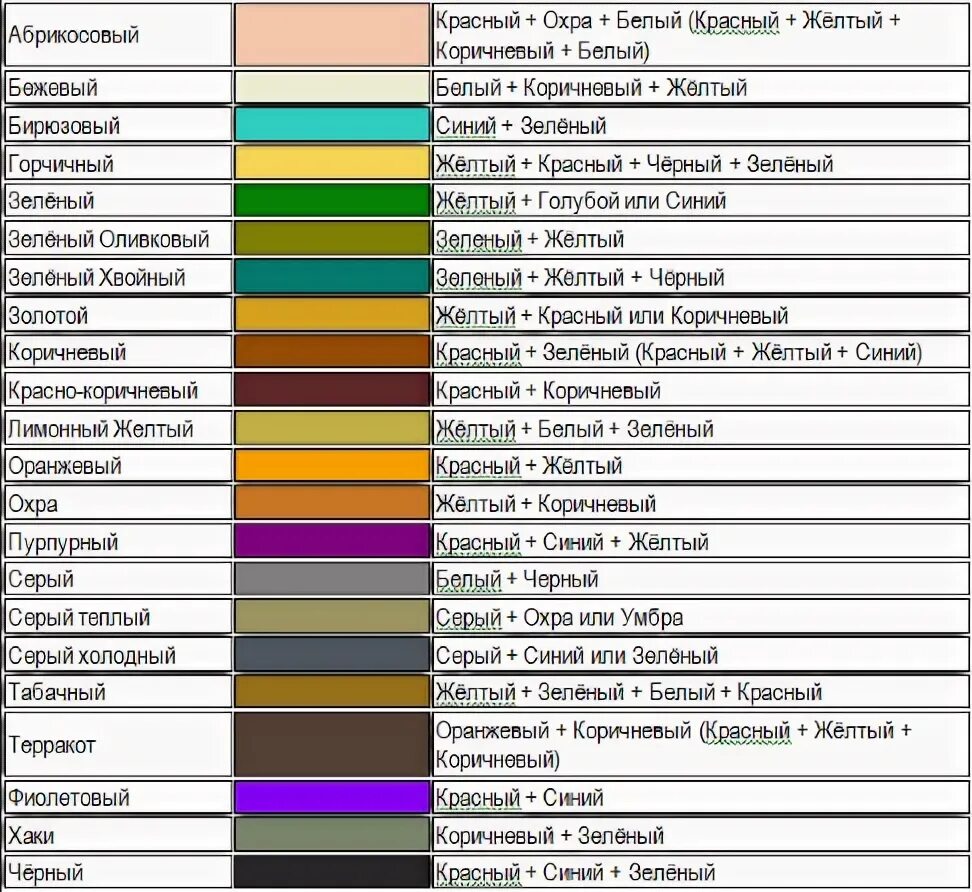Click the orange Оранжевый color swatch
Image resolution: width=972 pixels, height=892 pixels.
(332, 466)
